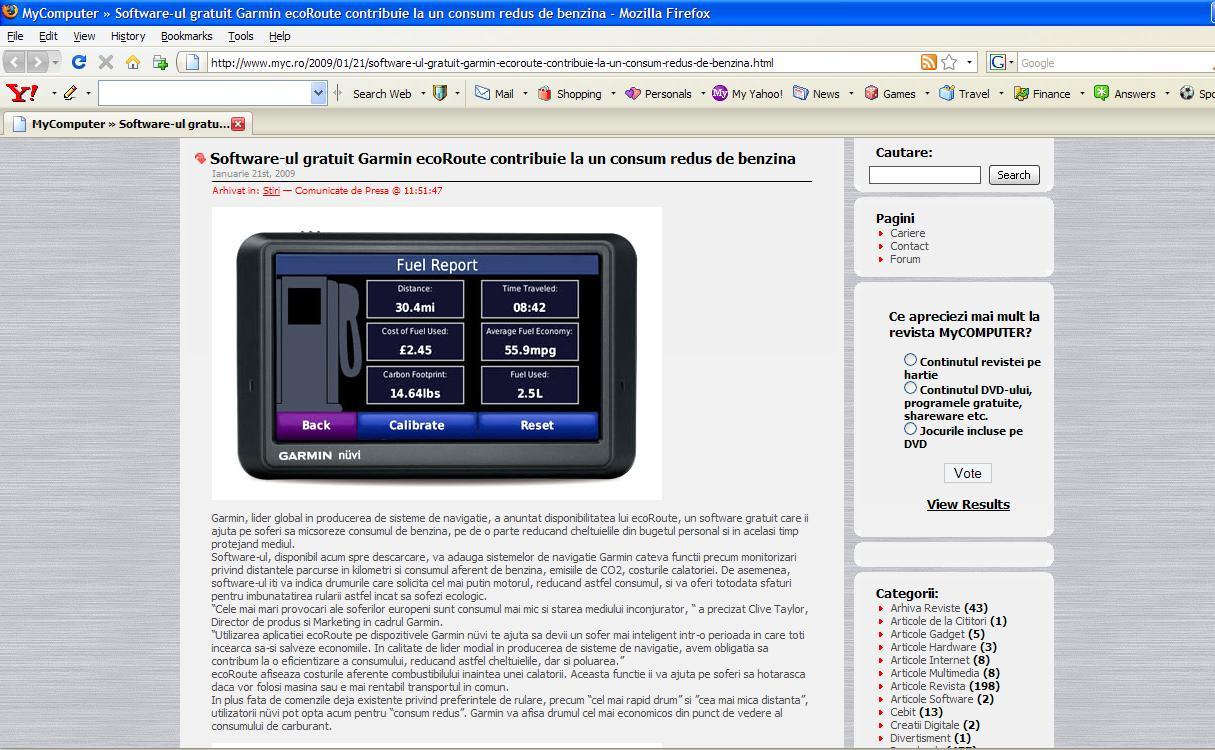This screenshot has height=750, width=1215.
Task: Select 'Continutul revistei pe hartie' radio option
Action: [910, 359]
